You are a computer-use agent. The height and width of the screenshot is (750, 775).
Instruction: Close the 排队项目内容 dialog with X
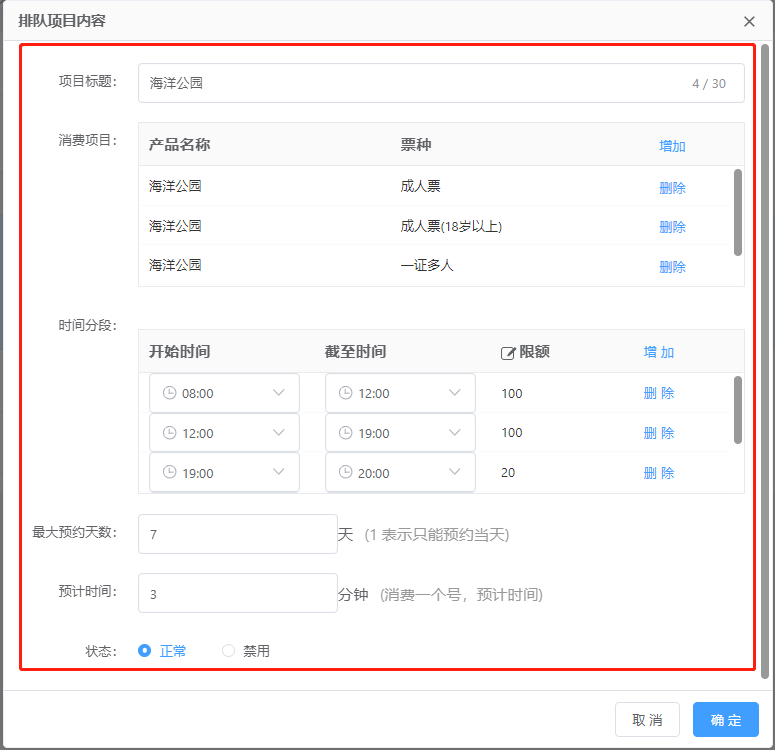(x=749, y=21)
